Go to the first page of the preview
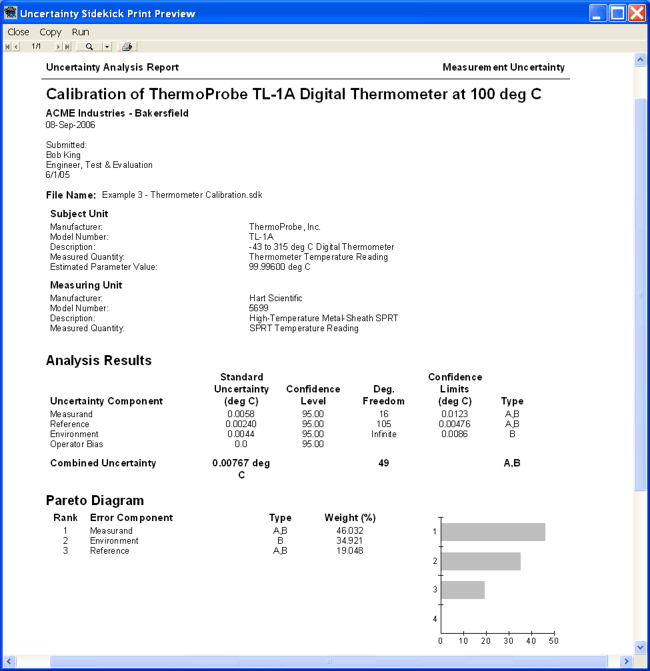The image size is (650, 671). 8,47
